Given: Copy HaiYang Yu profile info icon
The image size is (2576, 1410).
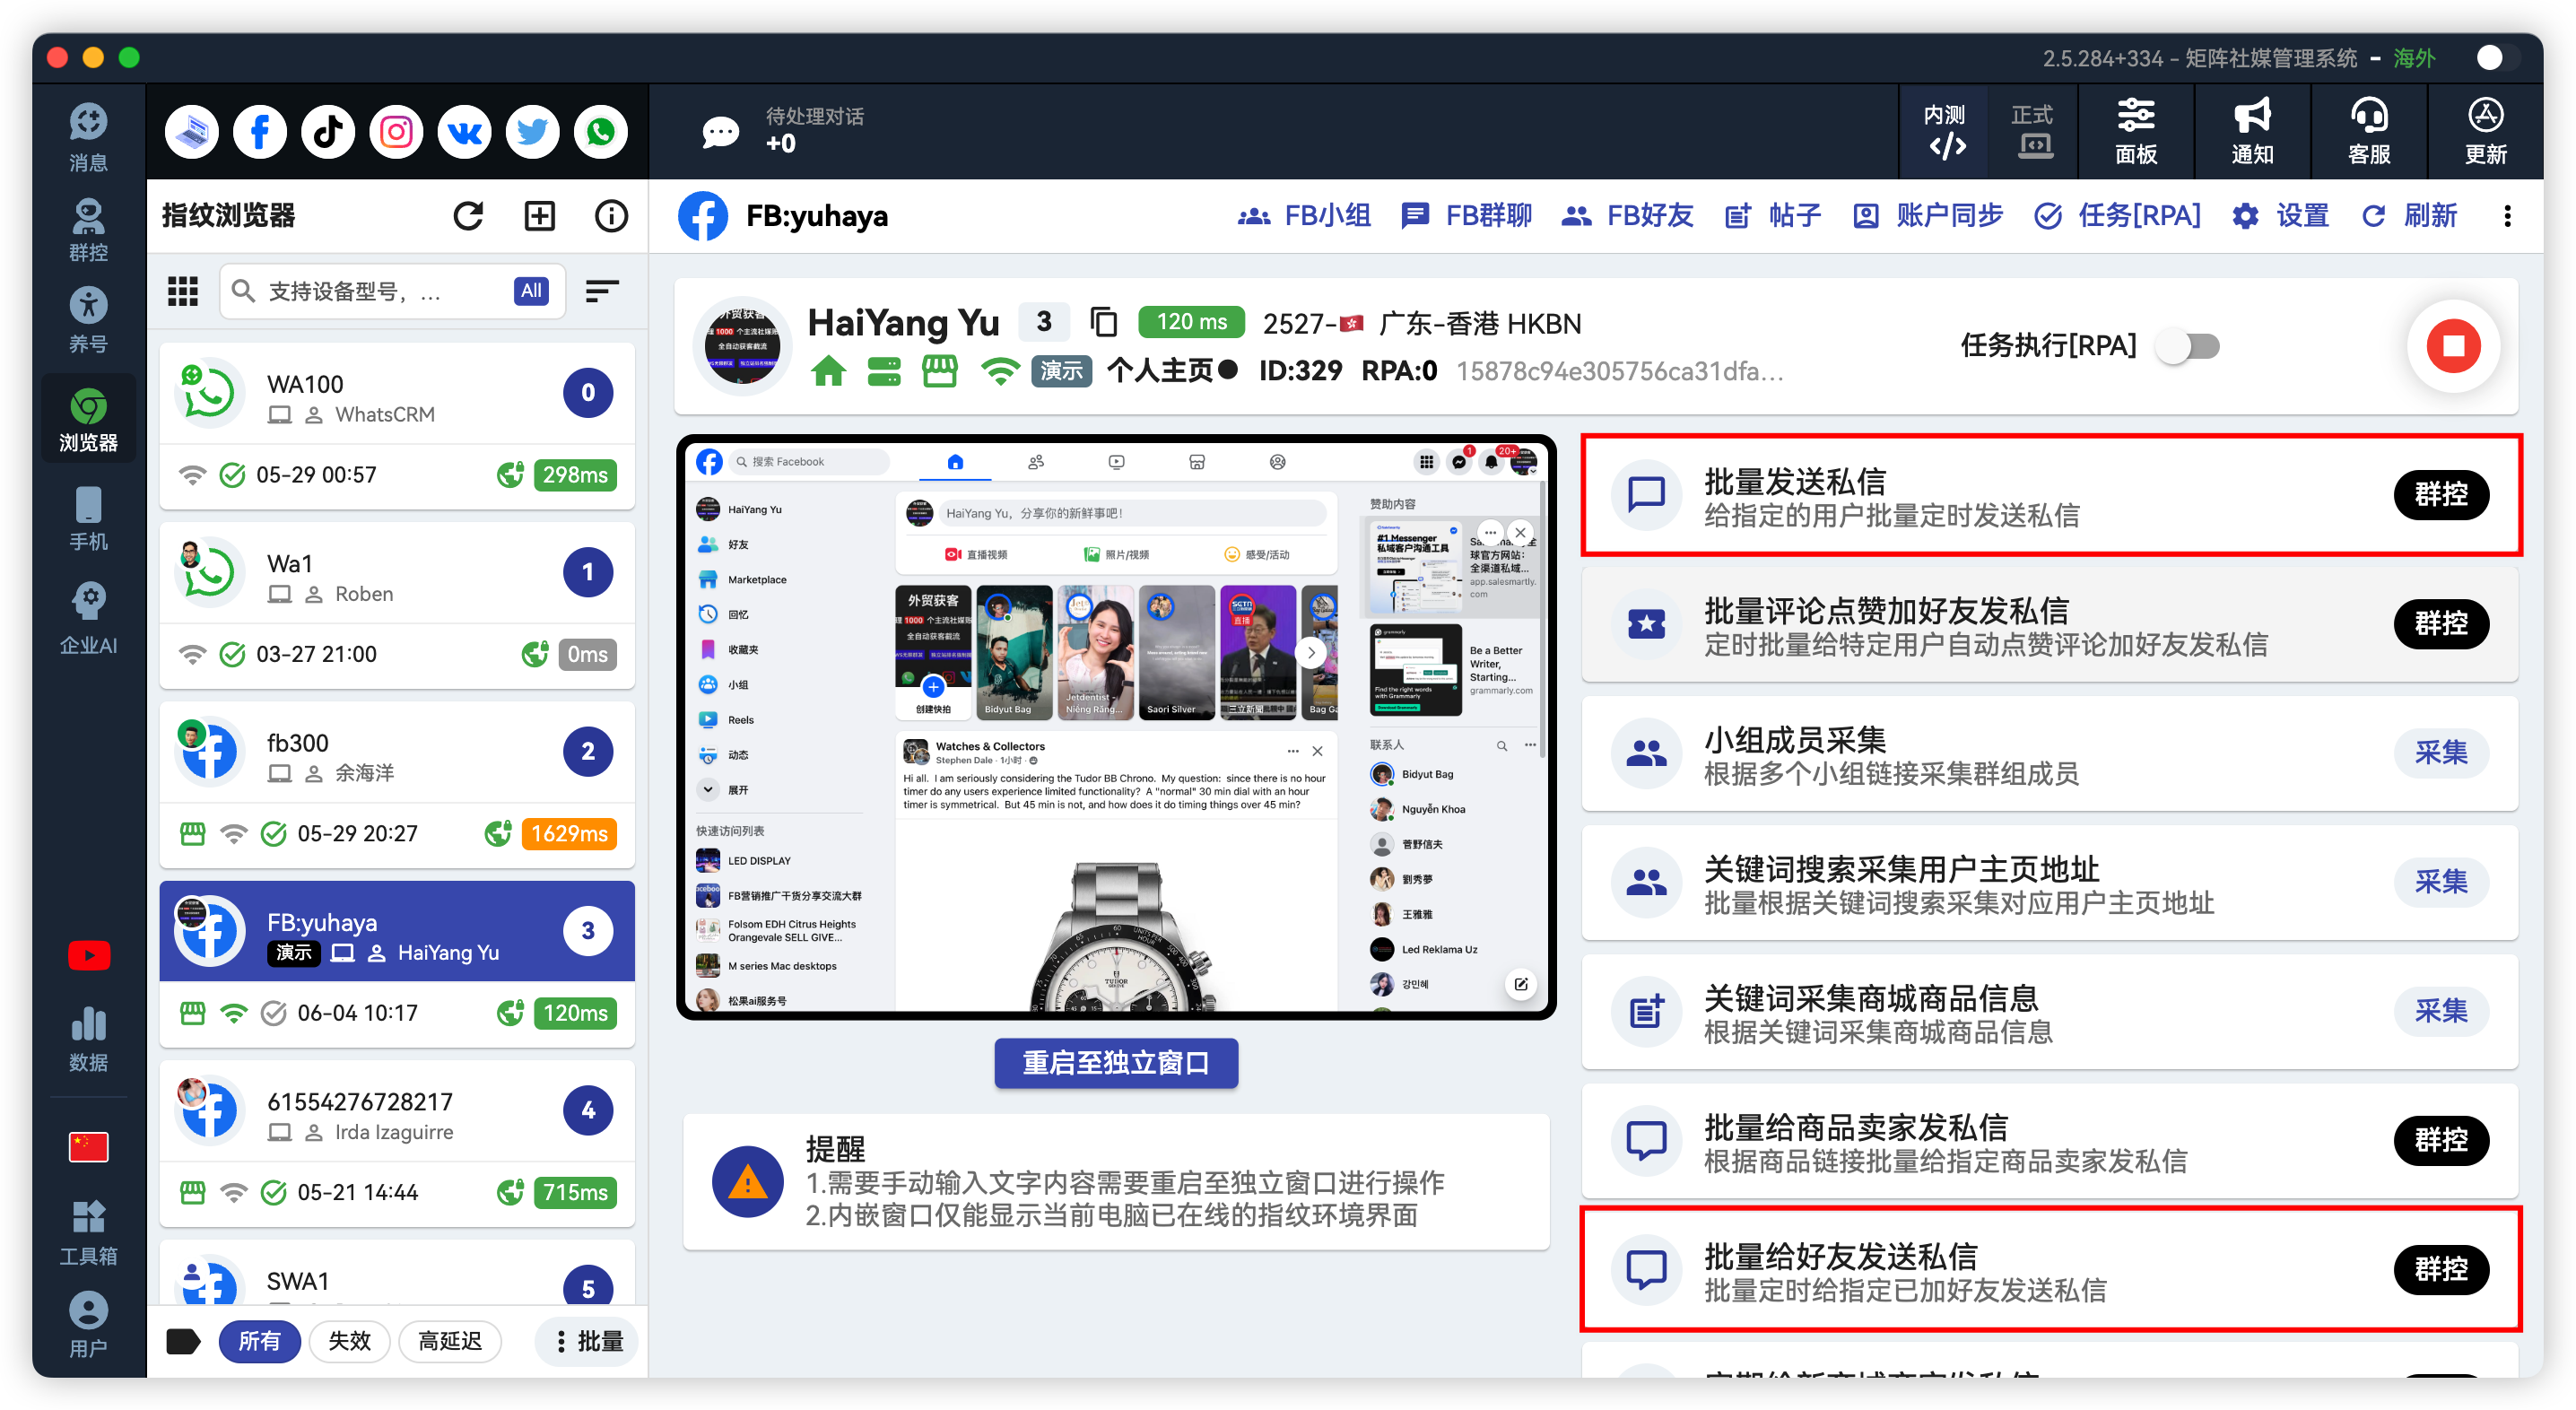Looking at the screenshot, I should coord(1104,322).
